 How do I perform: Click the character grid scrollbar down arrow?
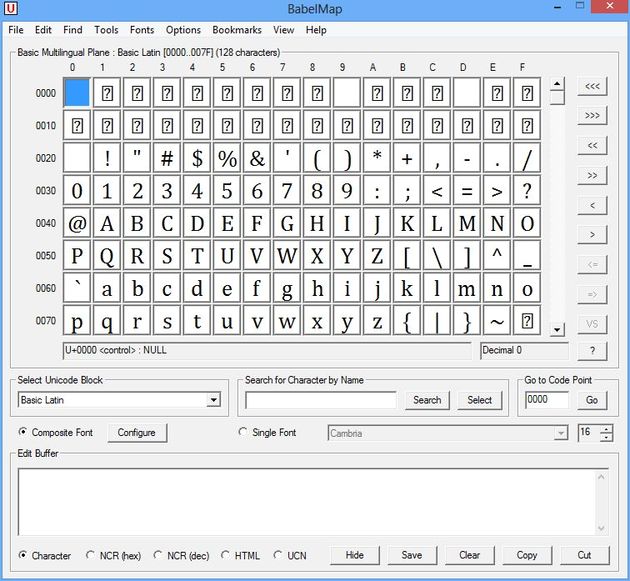click(x=557, y=330)
